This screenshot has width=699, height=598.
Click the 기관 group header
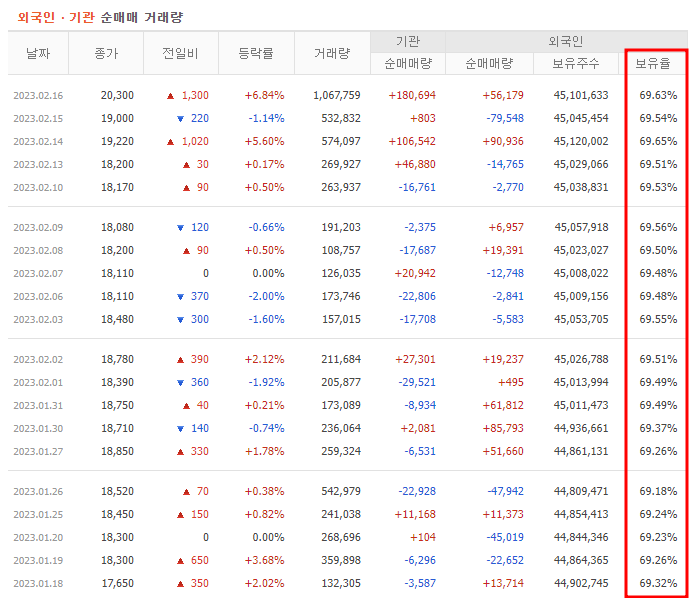click(408, 41)
